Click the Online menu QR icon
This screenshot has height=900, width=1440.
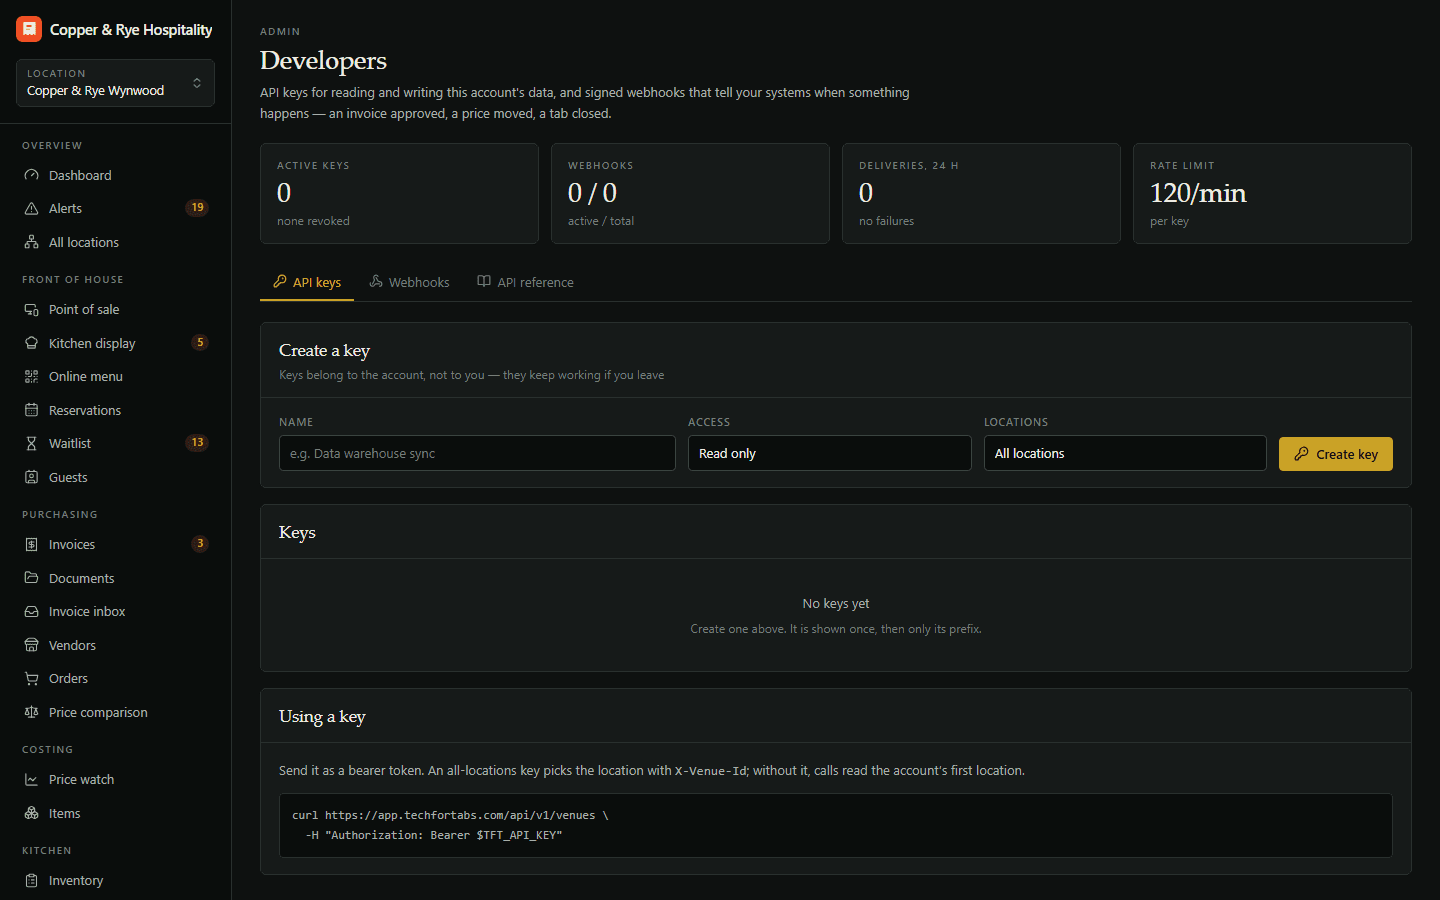coord(31,377)
